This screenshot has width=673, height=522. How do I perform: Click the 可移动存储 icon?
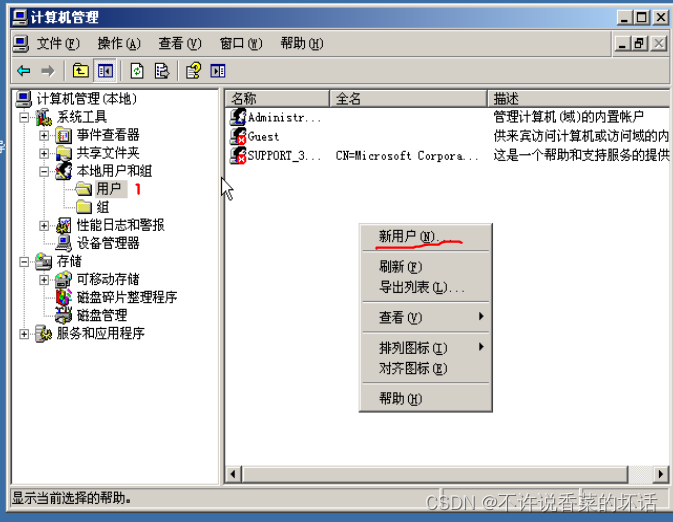(64, 279)
